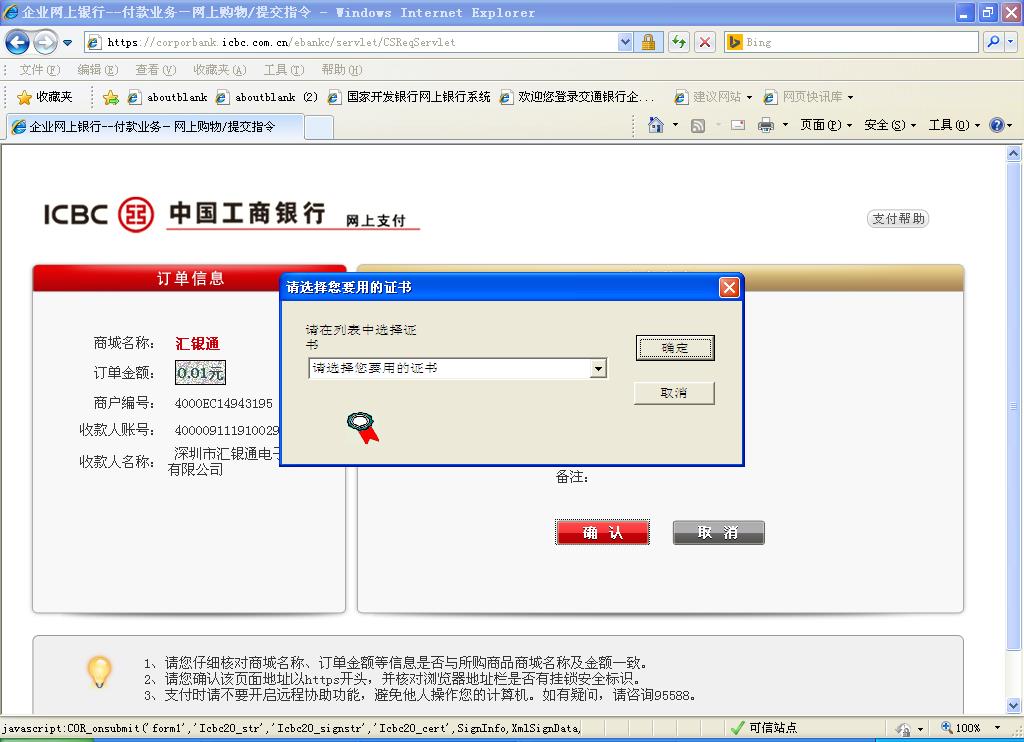Click the scrollbar down arrow
This screenshot has height=742, width=1024.
(1014, 705)
